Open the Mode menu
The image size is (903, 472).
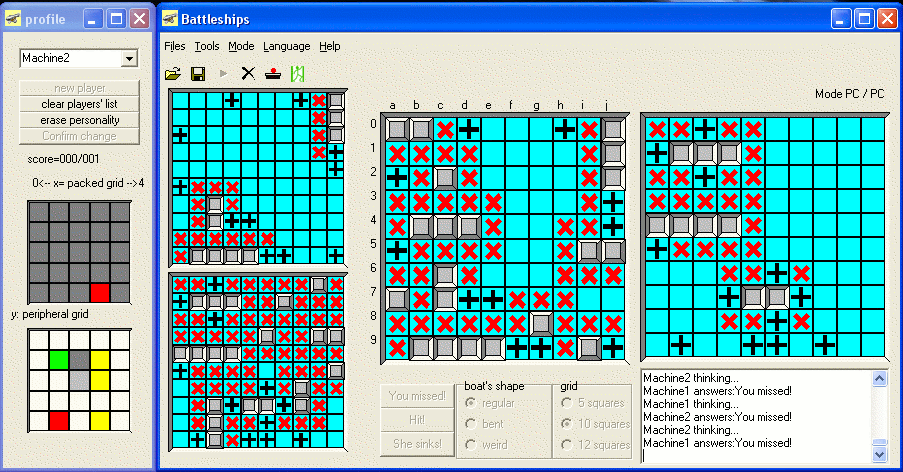point(240,46)
